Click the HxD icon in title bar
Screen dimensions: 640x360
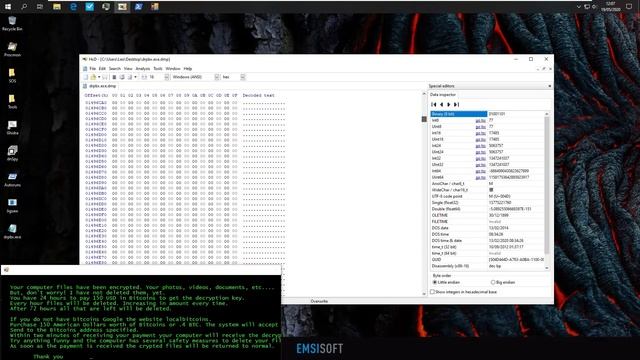coord(84,59)
